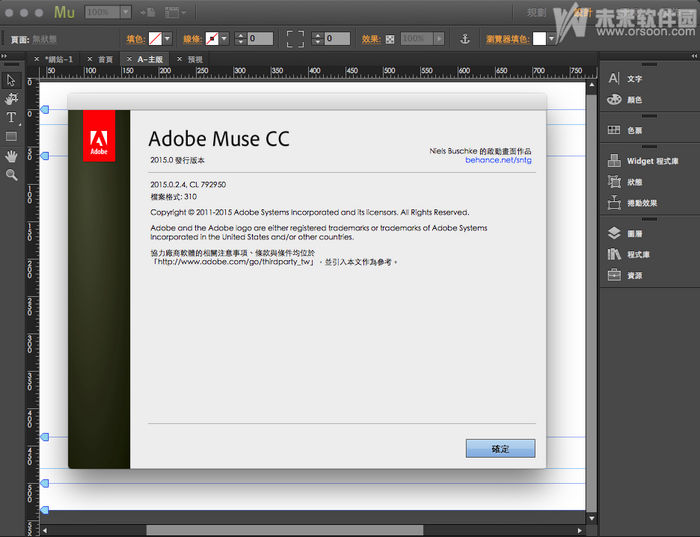The width and height of the screenshot is (700, 537).
Task: Select the Selection arrow tool
Action: coord(11,81)
